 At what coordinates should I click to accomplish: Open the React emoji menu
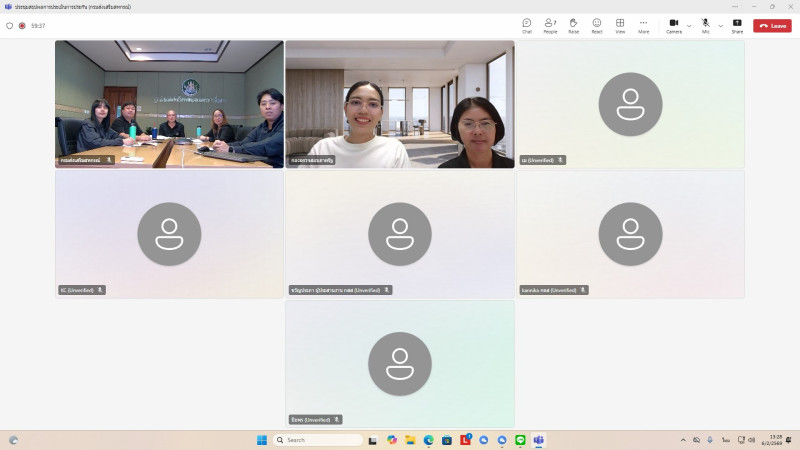[x=596, y=25]
